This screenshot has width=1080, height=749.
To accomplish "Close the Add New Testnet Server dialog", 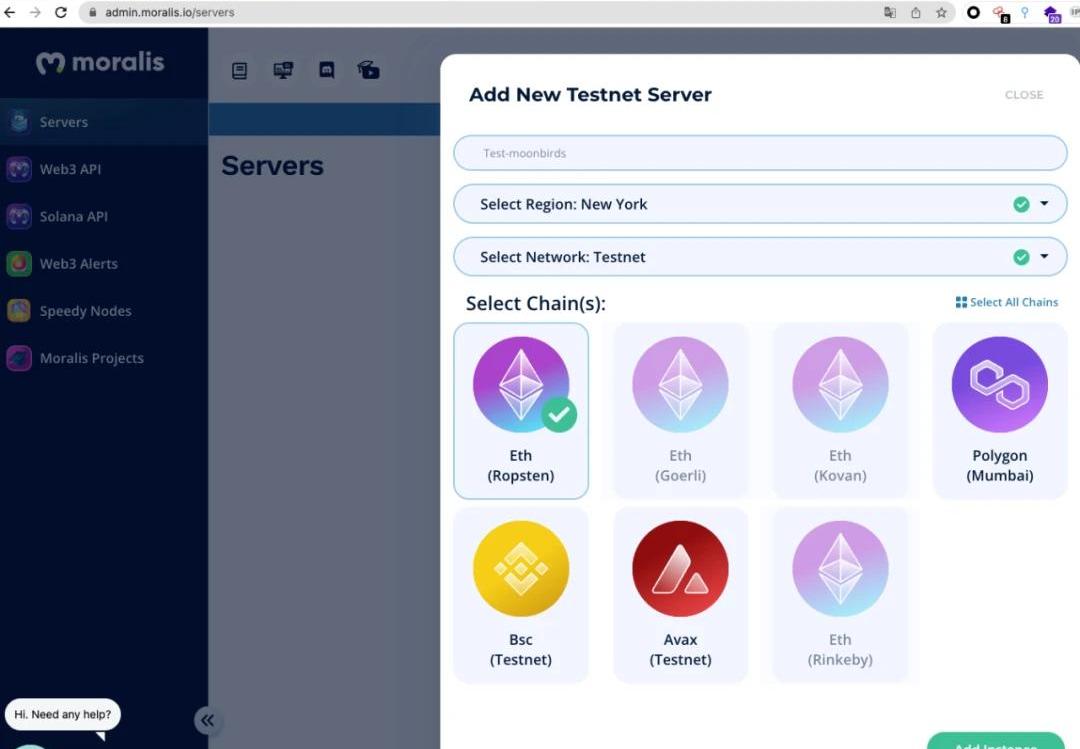I will point(1024,95).
